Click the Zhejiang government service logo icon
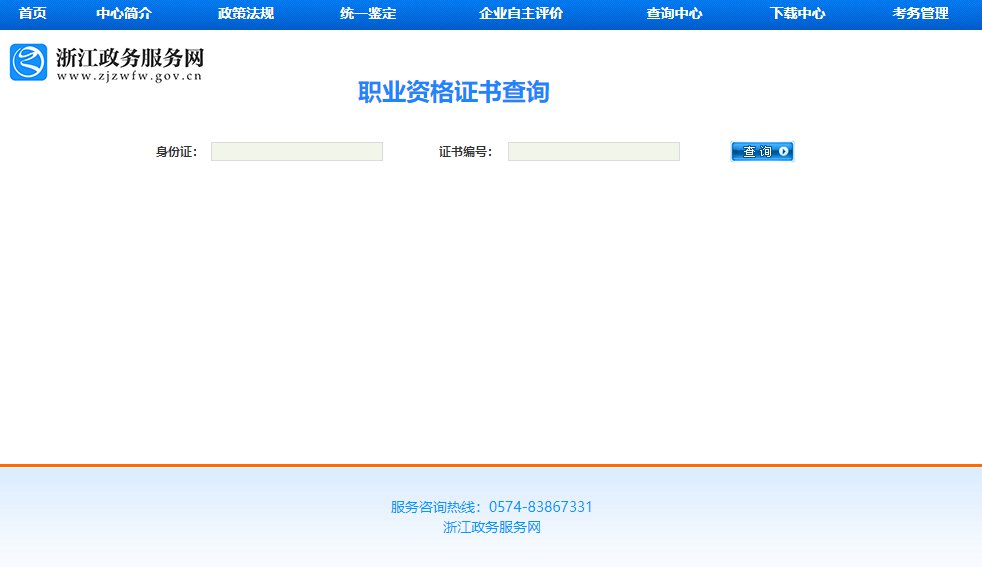Screen dimensions: 982x567 tap(28, 62)
